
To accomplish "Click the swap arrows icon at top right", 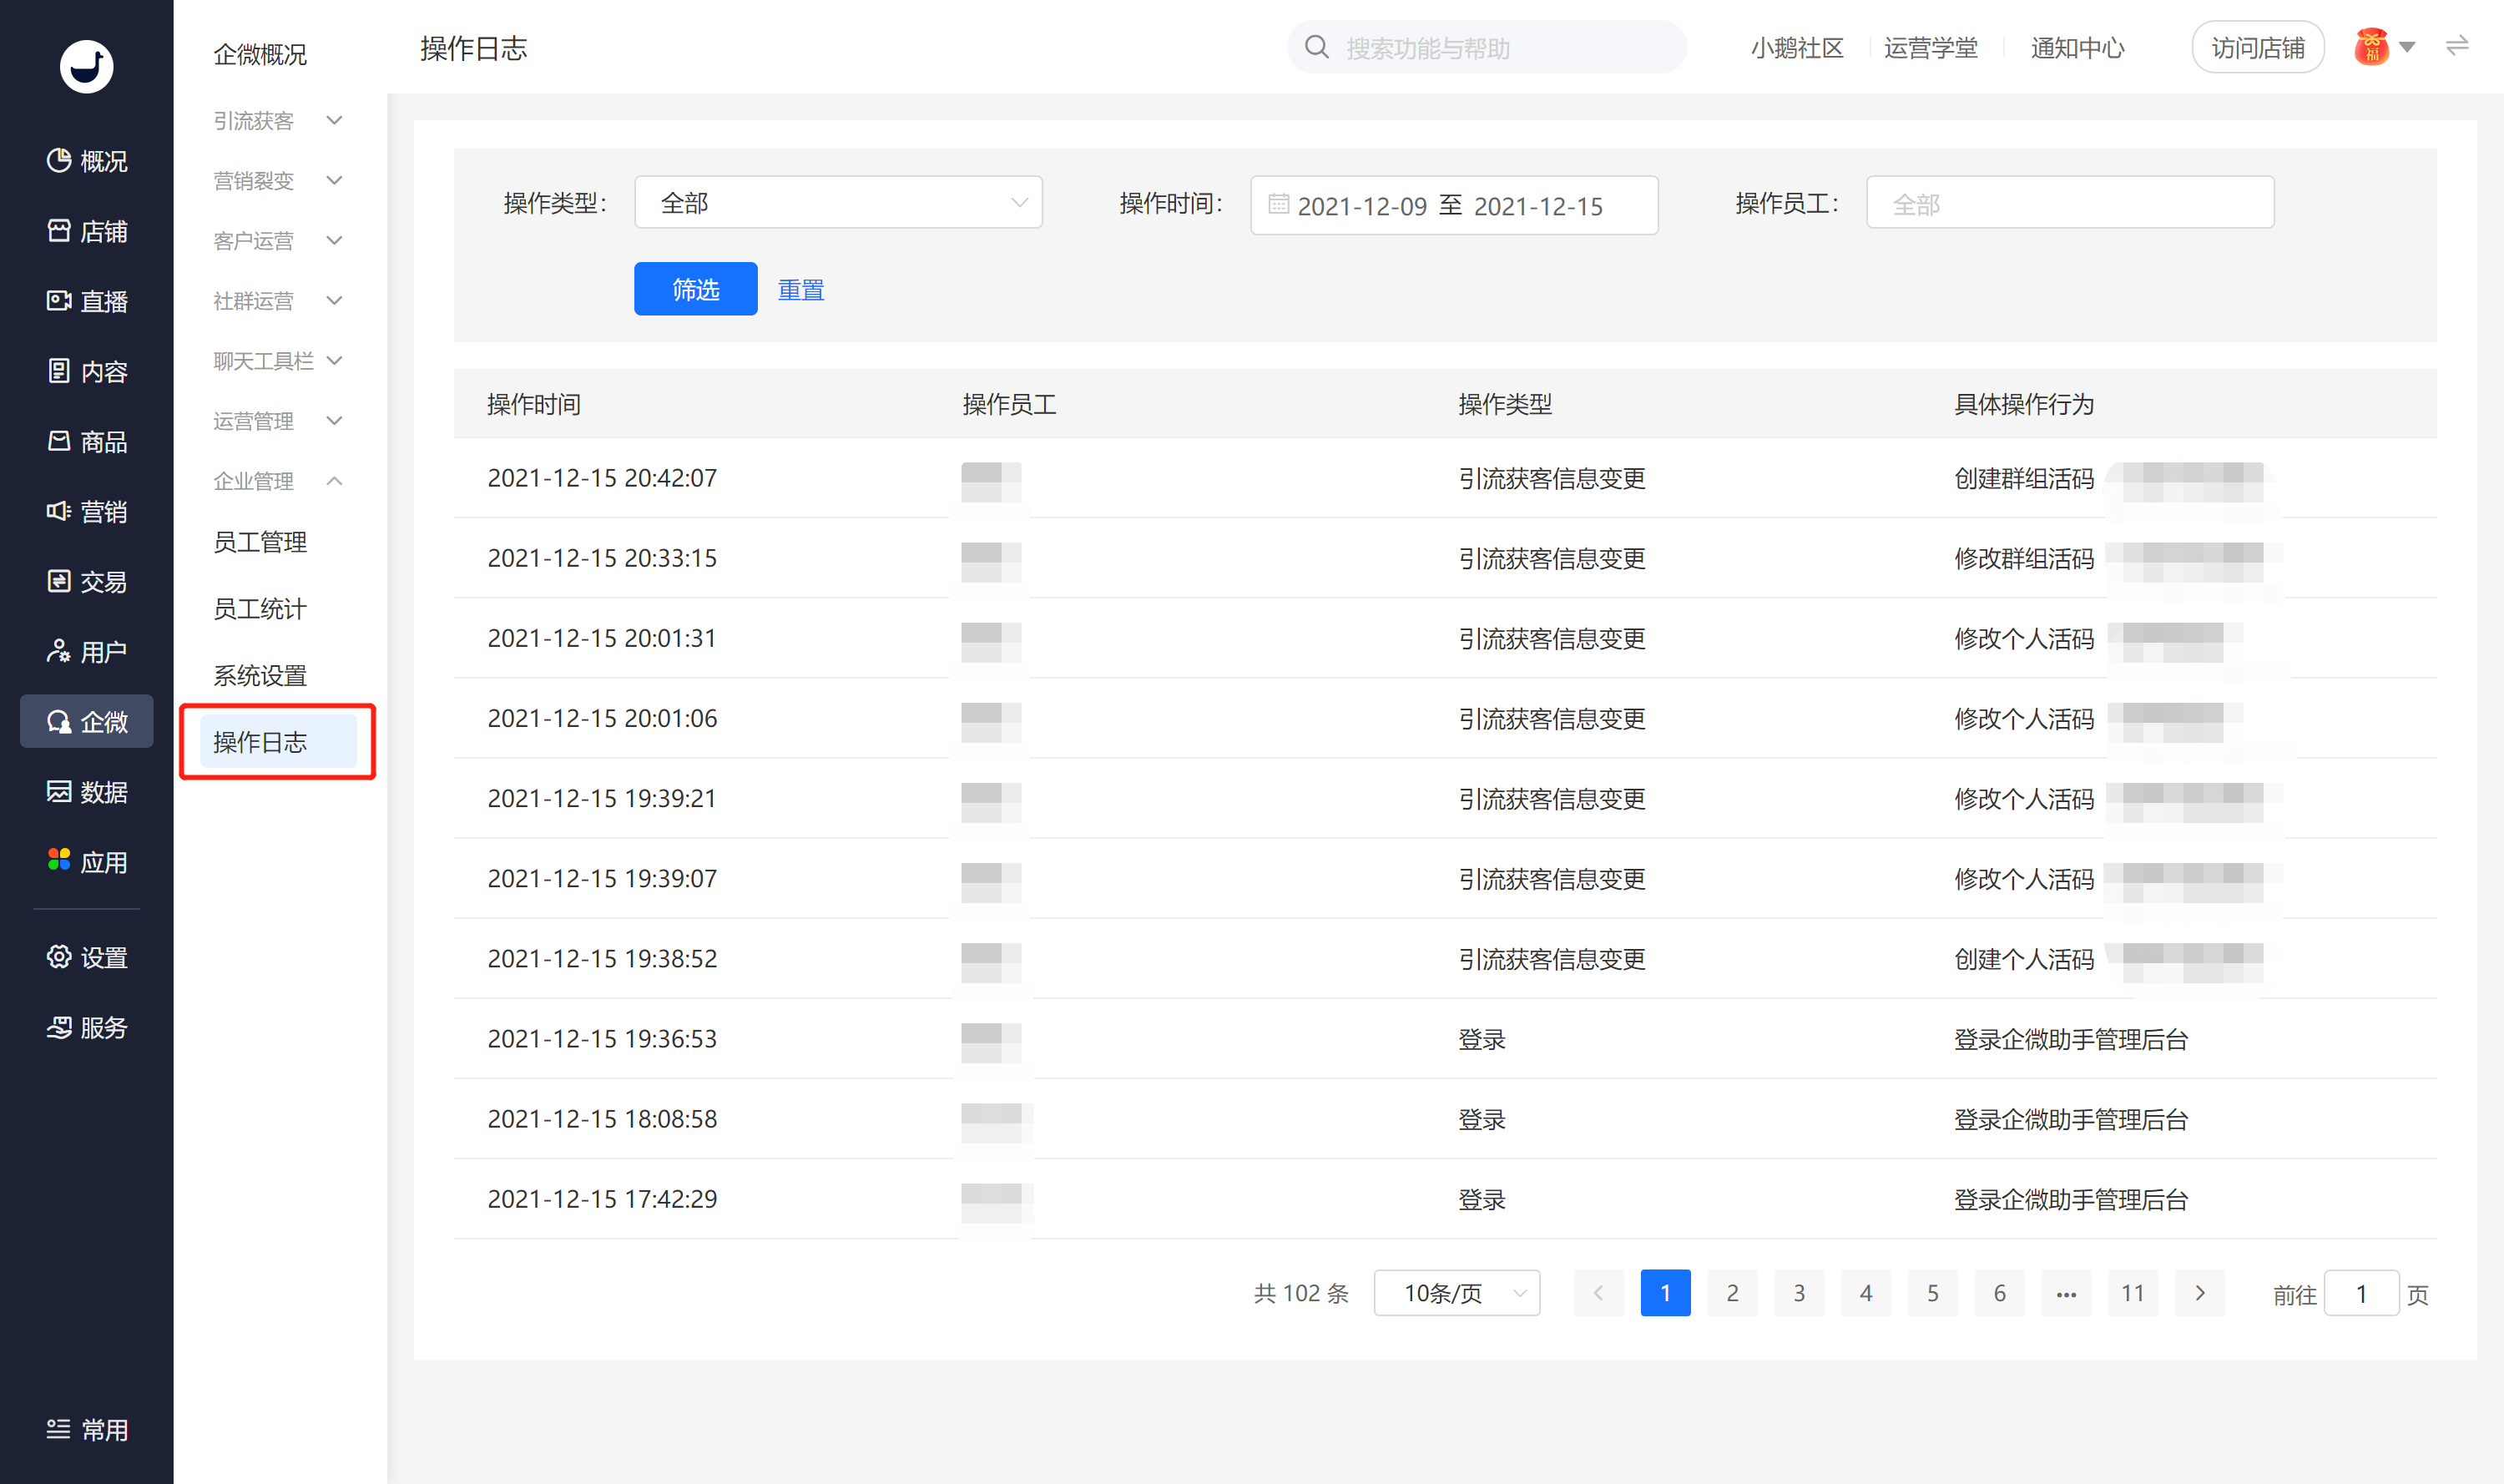I will click(x=2457, y=46).
